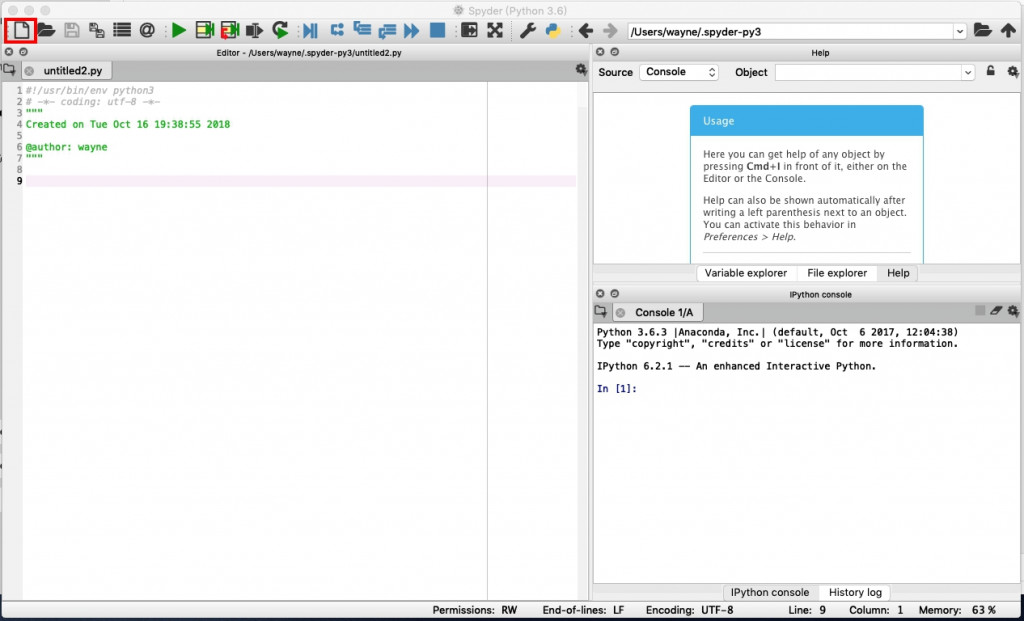1024x621 pixels.
Task: Go back with the left arrow
Action: [x=585, y=30]
